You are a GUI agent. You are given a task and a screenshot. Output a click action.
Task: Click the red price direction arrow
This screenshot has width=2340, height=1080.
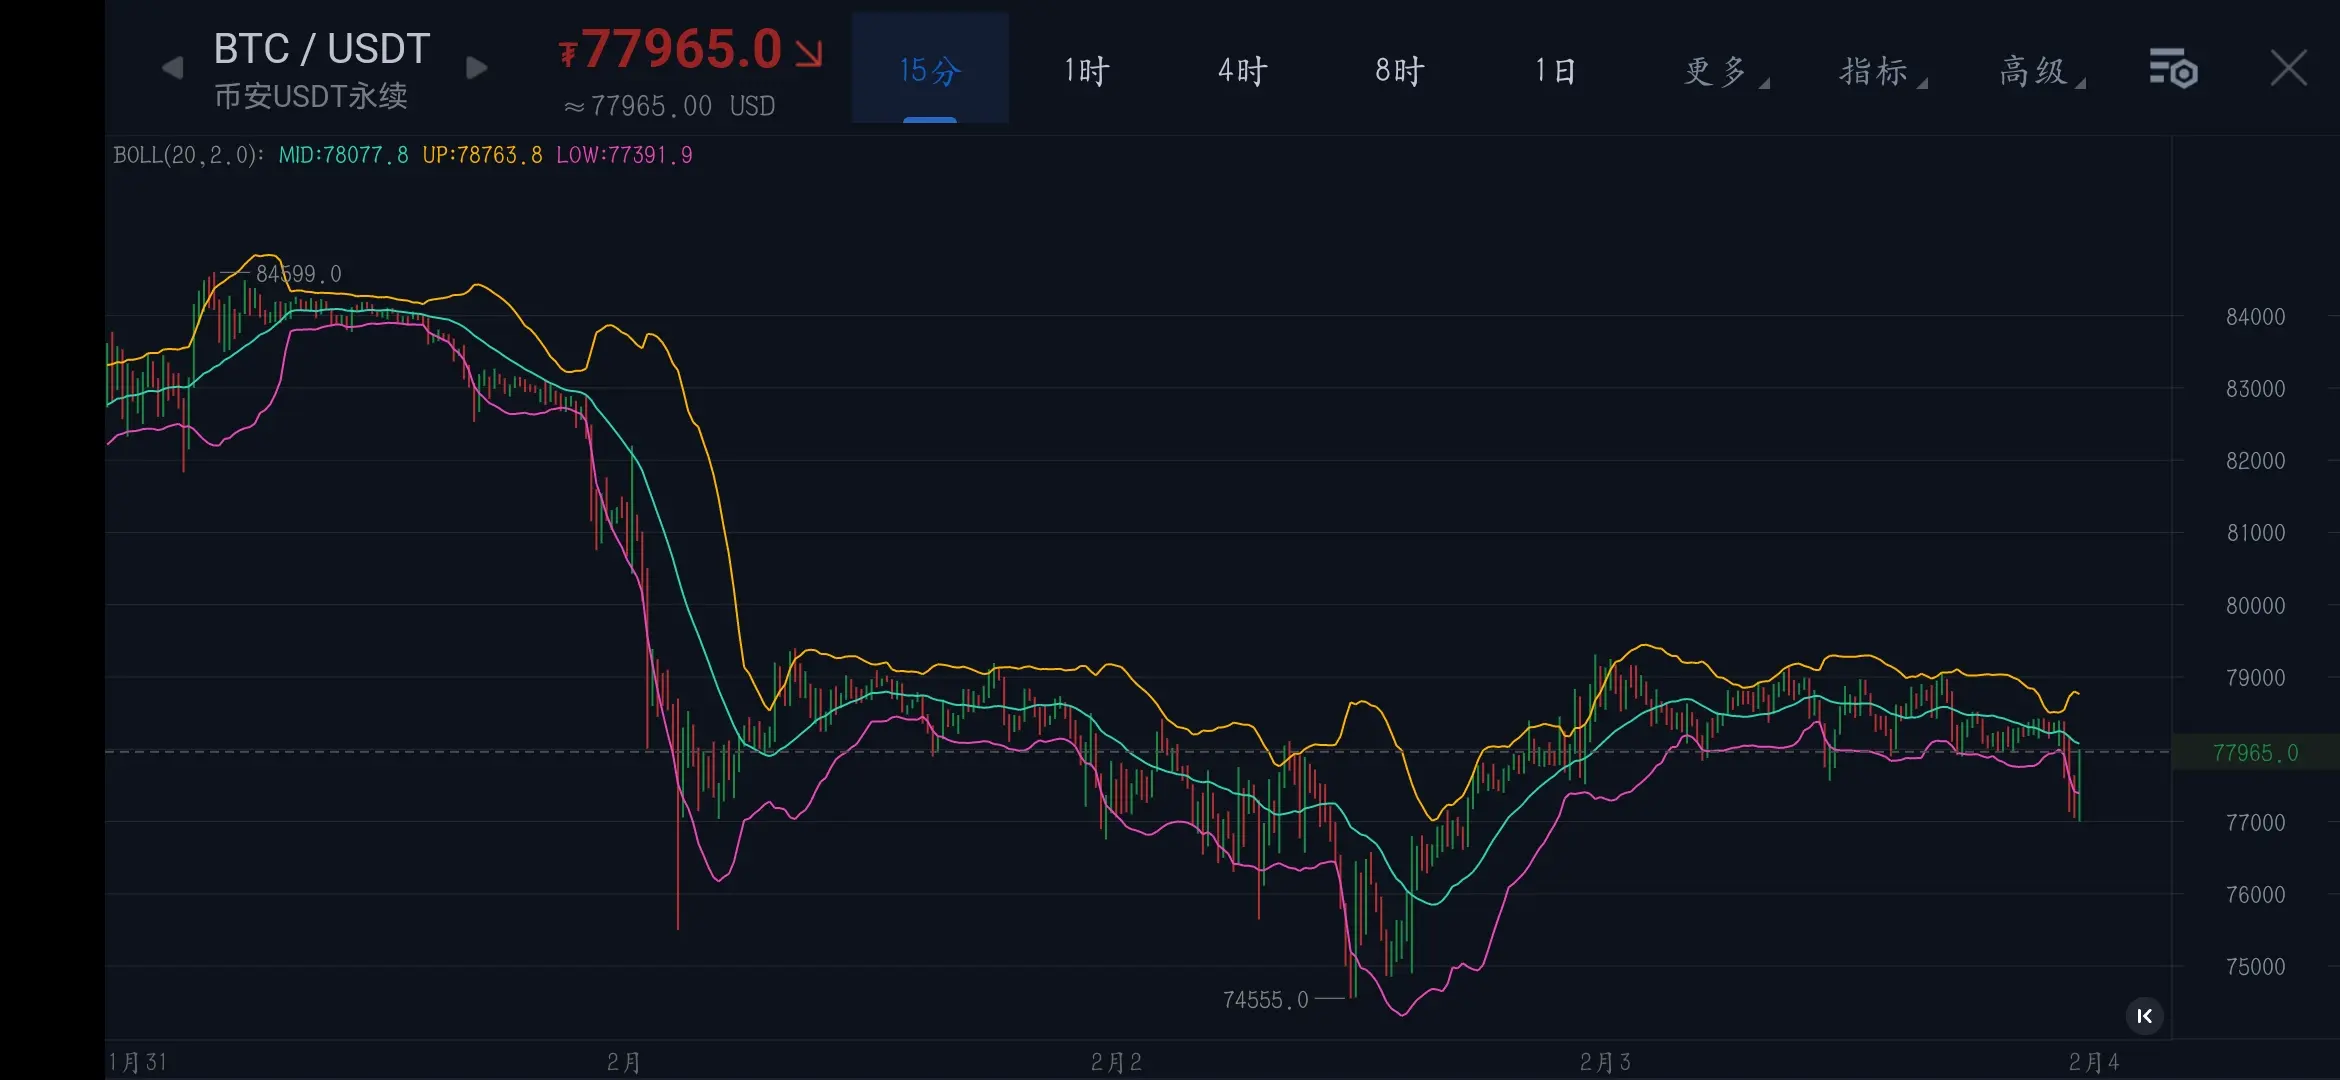pos(809,53)
